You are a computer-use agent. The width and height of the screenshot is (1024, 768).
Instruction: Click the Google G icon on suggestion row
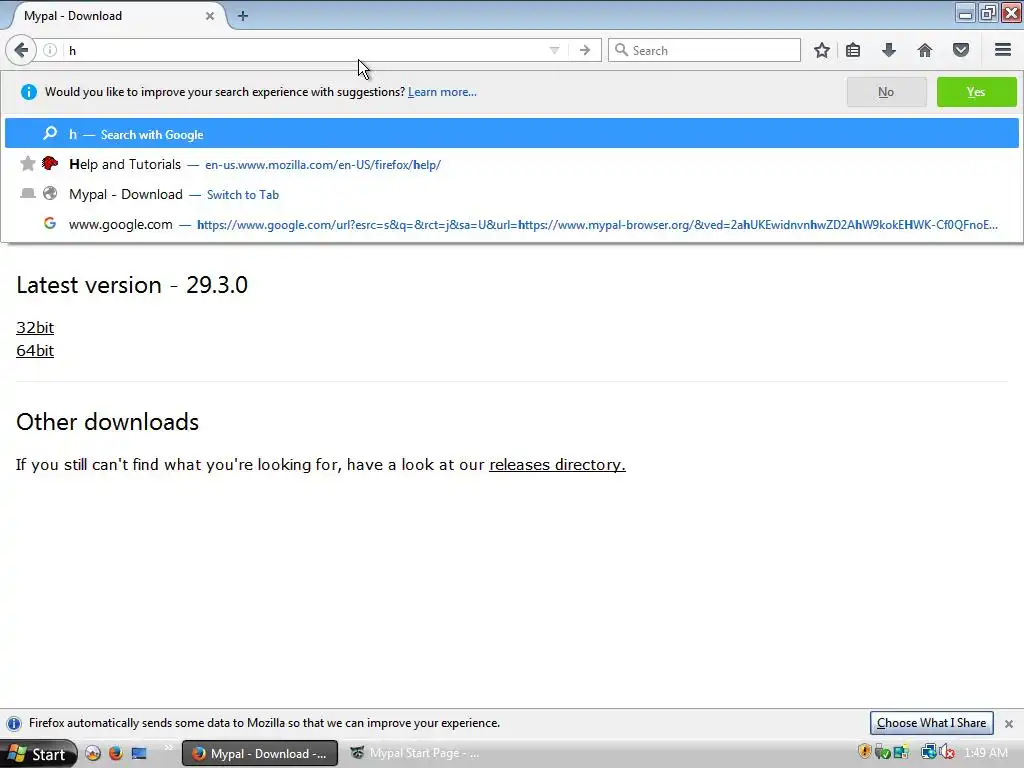click(50, 223)
